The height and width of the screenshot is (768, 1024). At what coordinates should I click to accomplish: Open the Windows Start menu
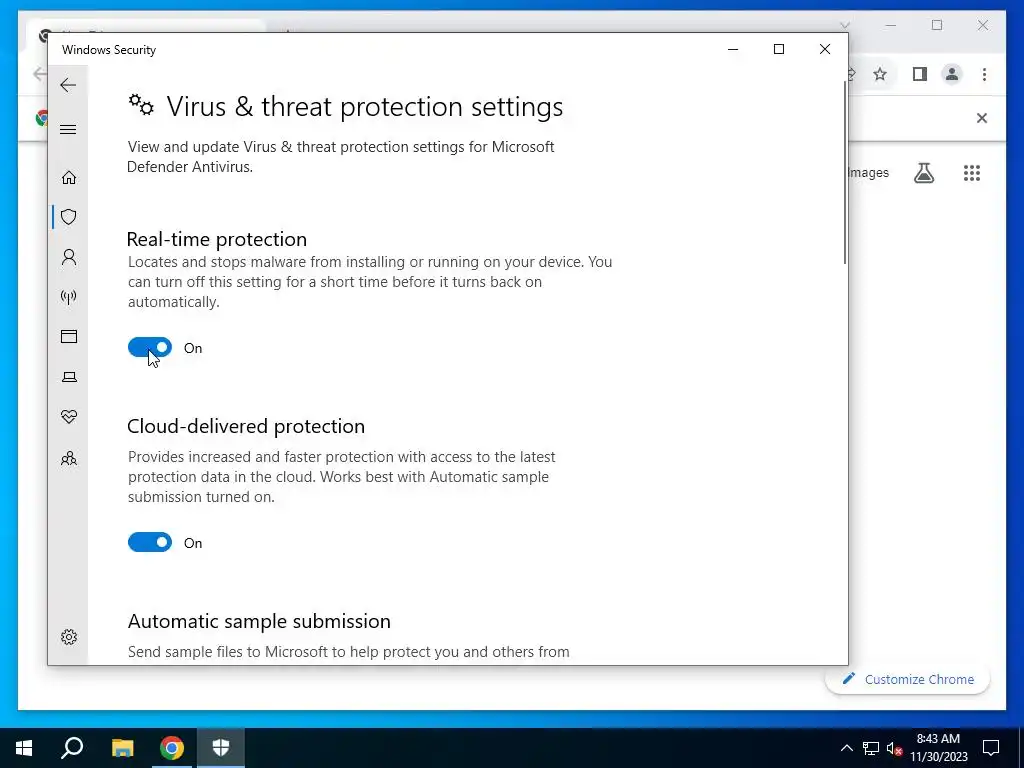click(x=24, y=748)
